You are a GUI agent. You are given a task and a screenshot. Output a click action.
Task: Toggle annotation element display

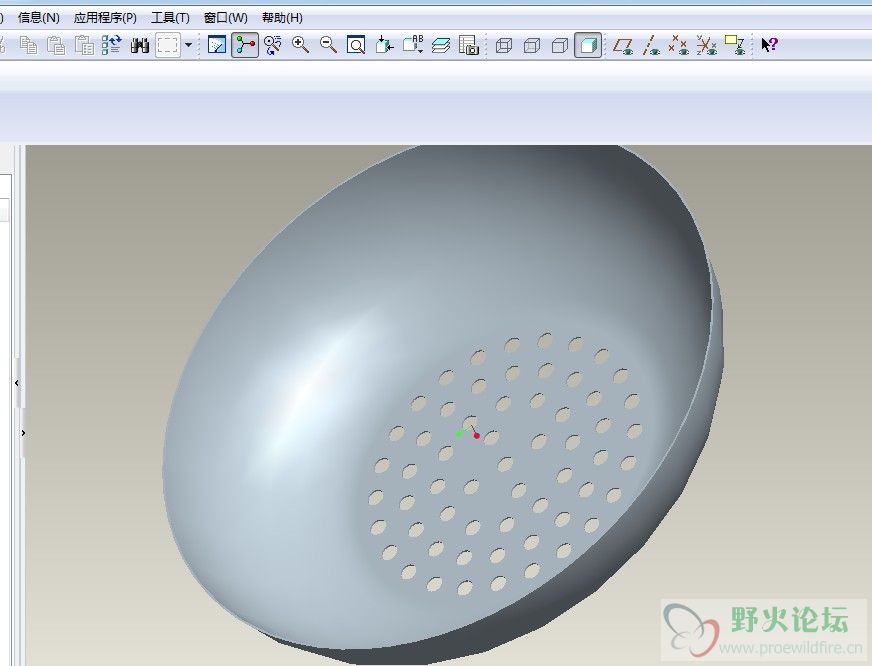735,45
